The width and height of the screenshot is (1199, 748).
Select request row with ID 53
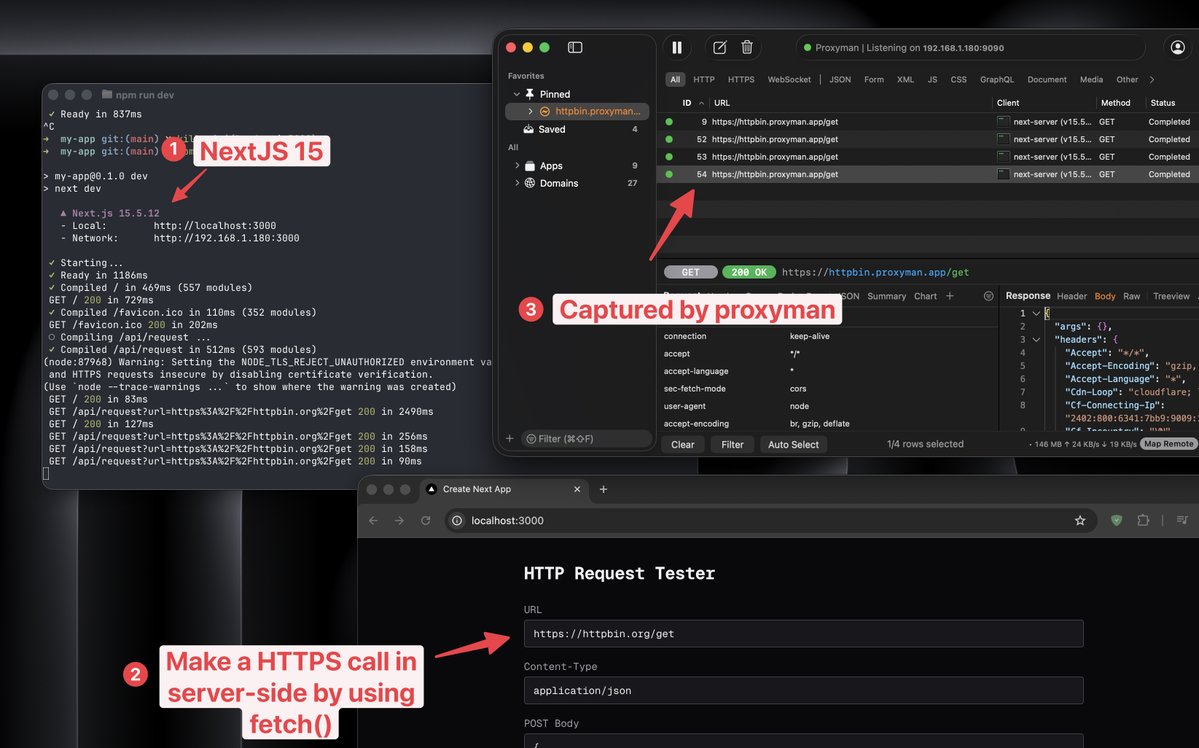(x=928, y=157)
